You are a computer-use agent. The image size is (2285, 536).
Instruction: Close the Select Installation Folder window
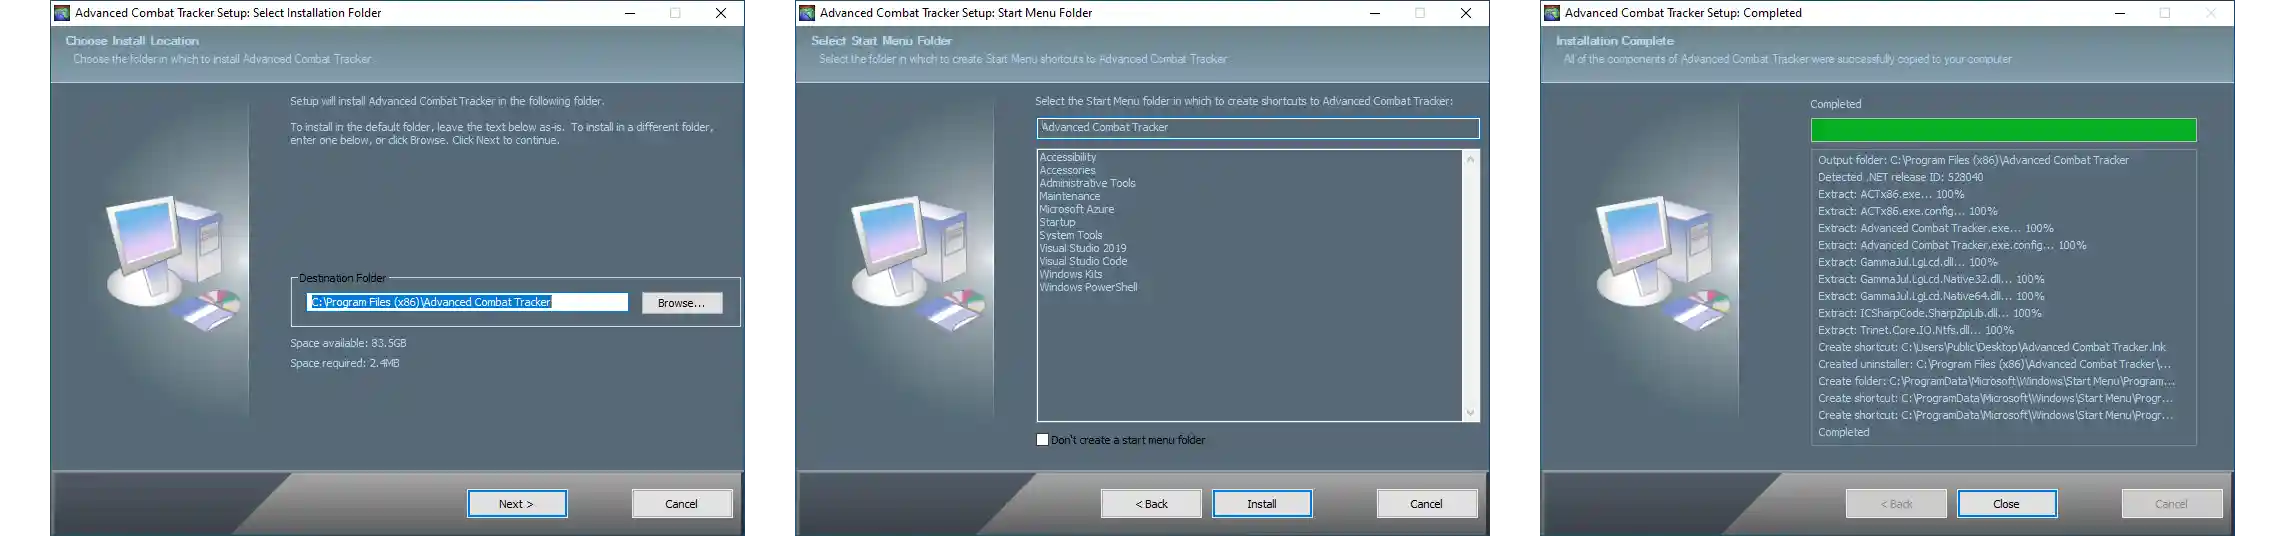click(x=721, y=13)
